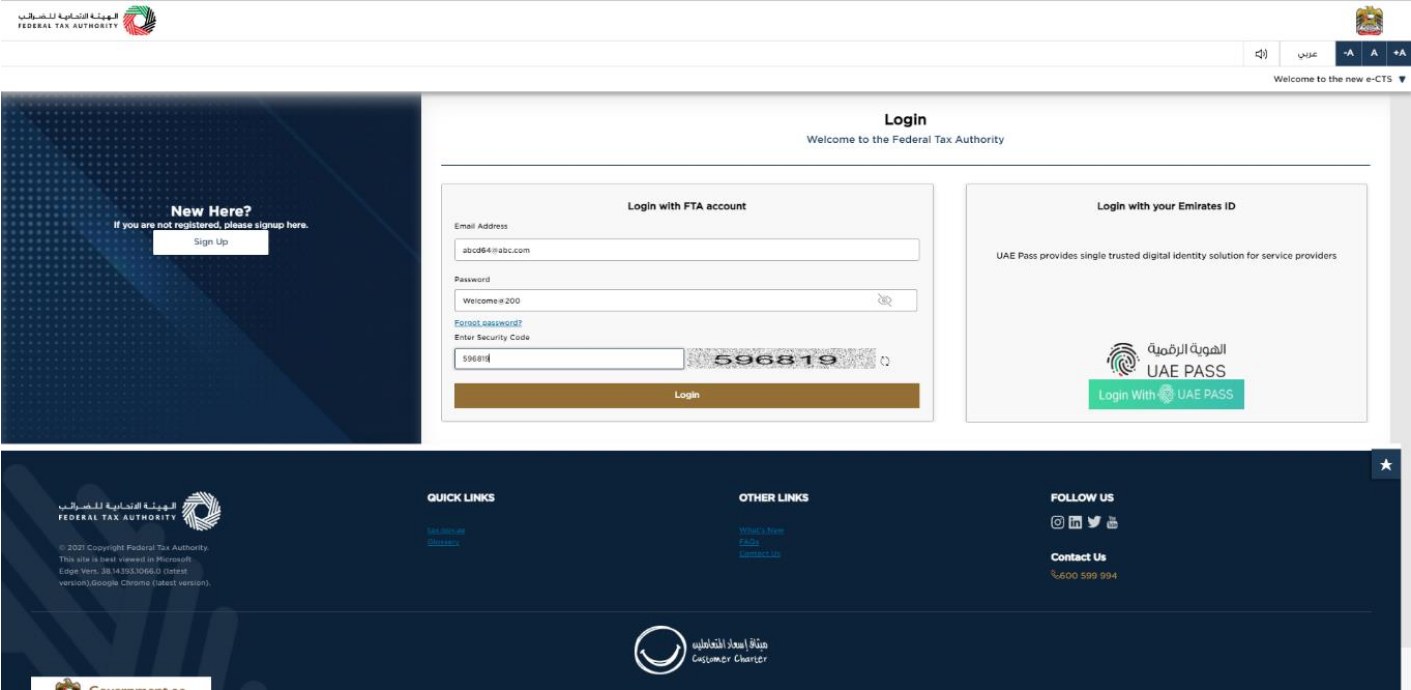Viewport: 1411px width, 690px height.
Task: Click the UAE PASS fingerprint logo
Action: coord(1123,360)
